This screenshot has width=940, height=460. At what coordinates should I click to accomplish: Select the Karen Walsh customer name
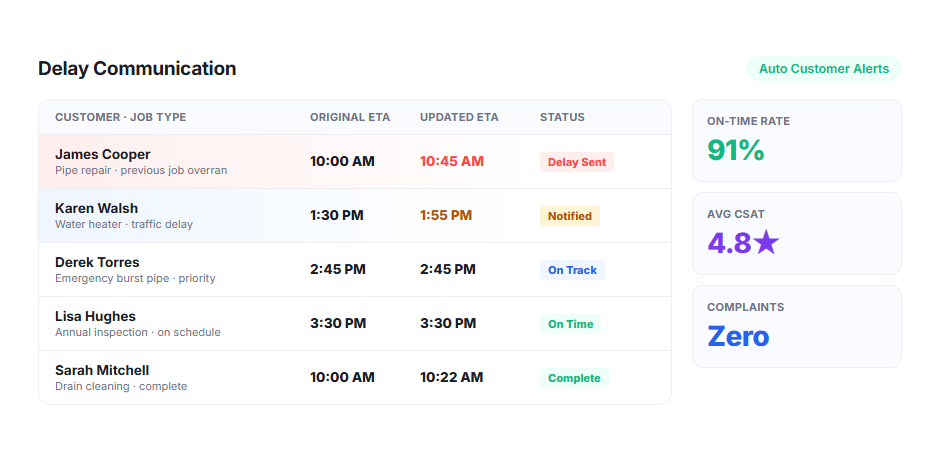pyautogui.click(x=97, y=208)
